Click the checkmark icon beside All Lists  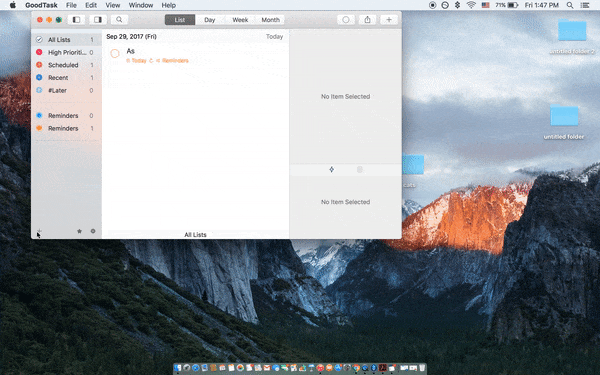pyautogui.click(x=39, y=39)
